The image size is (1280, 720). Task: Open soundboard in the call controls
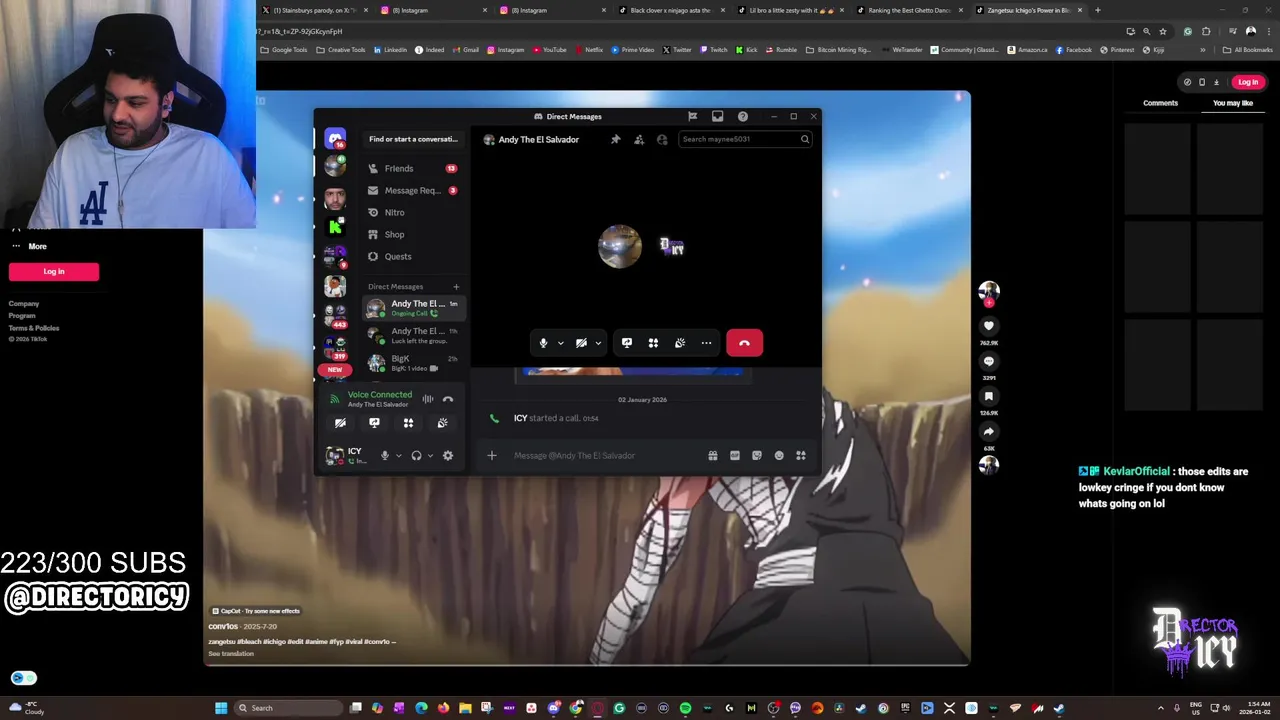[680, 343]
